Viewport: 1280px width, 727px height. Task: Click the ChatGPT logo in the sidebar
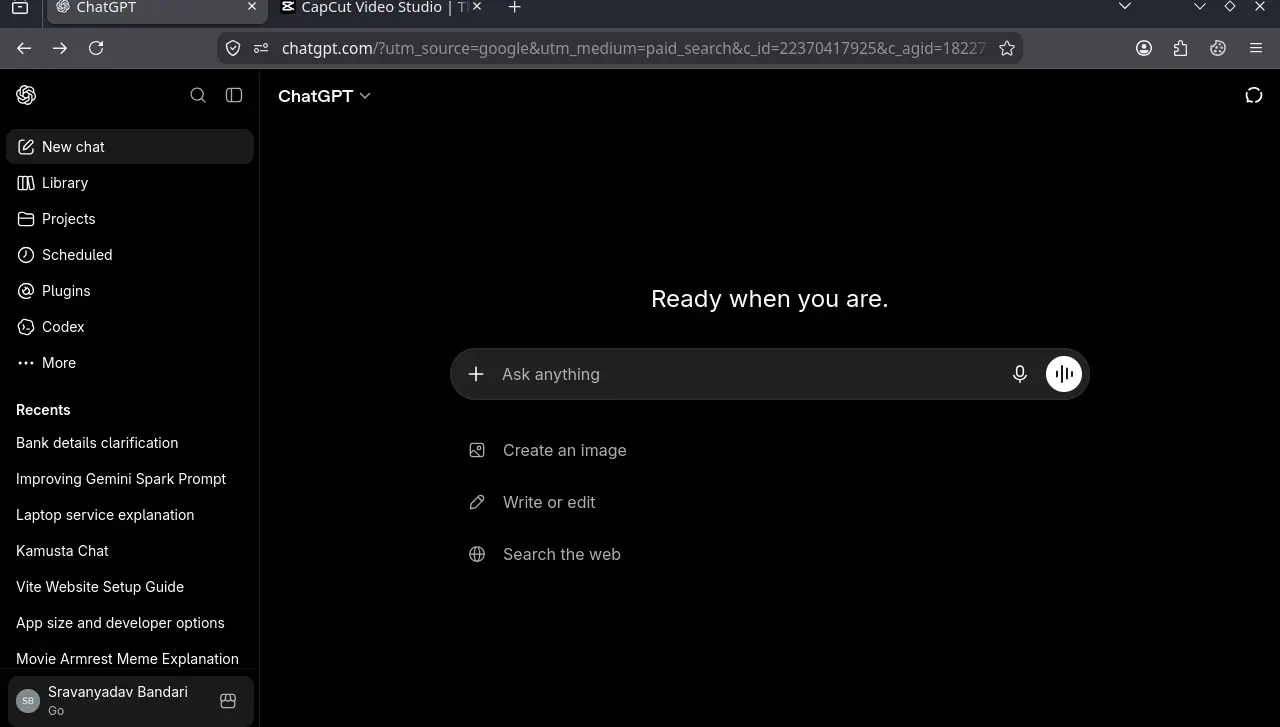point(26,95)
